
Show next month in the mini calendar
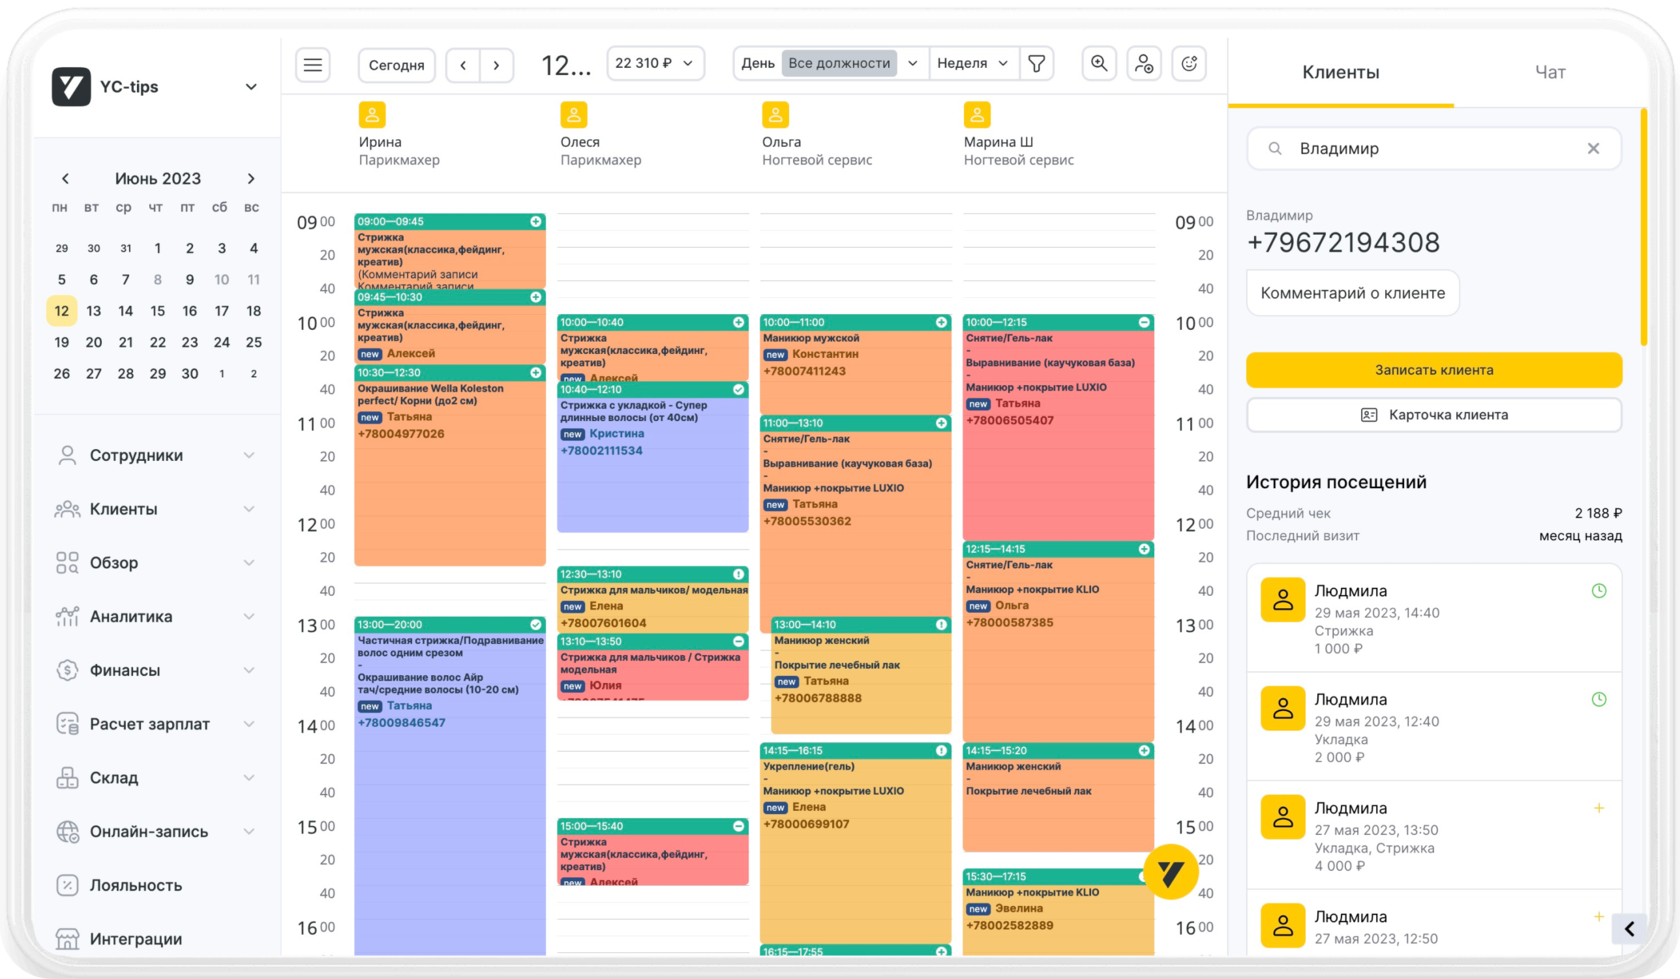tap(251, 179)
